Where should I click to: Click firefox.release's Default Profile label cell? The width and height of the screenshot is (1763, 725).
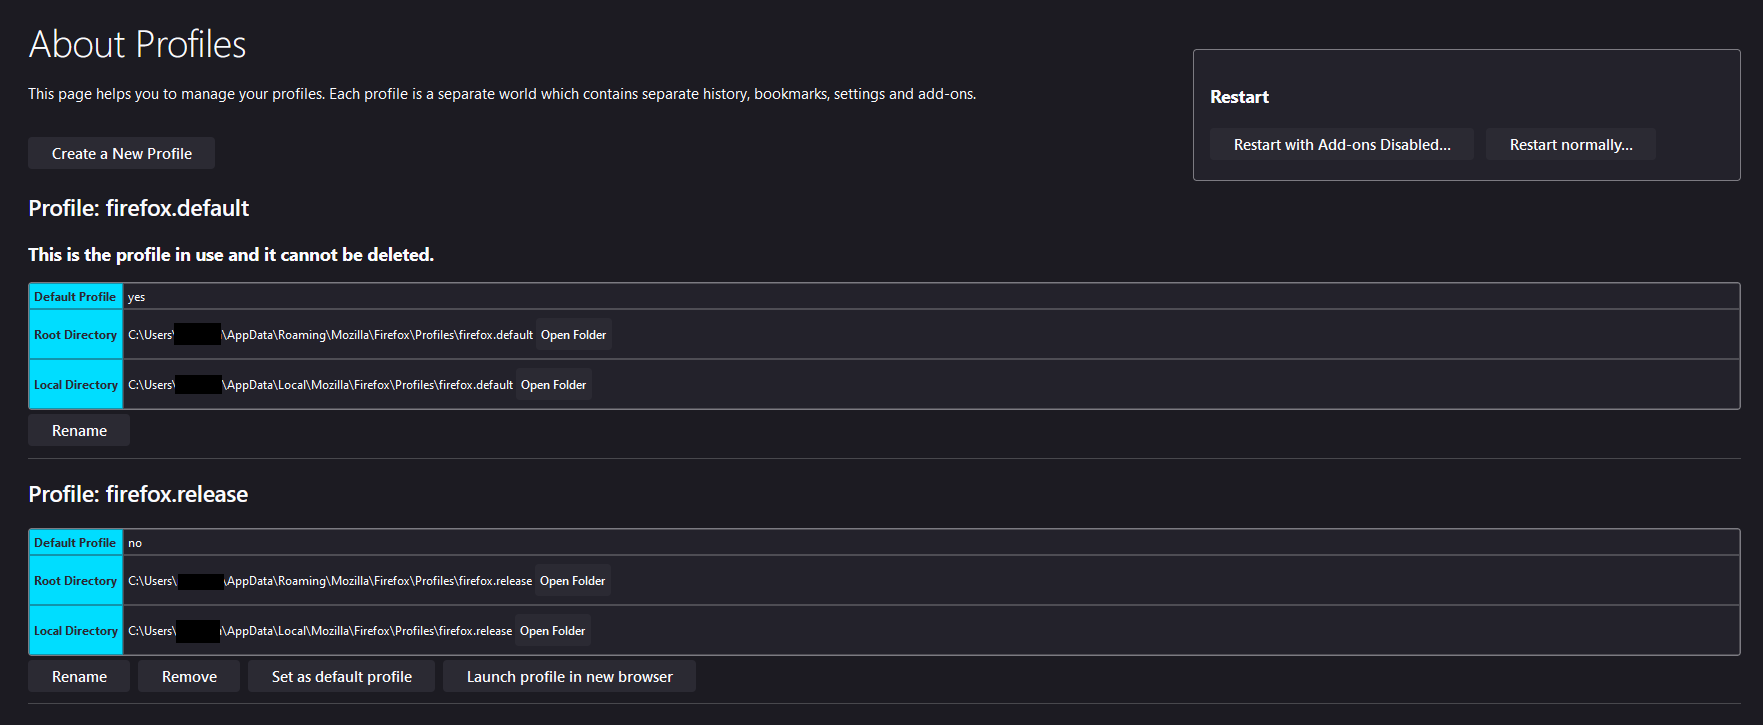click(x=75, y=543)
